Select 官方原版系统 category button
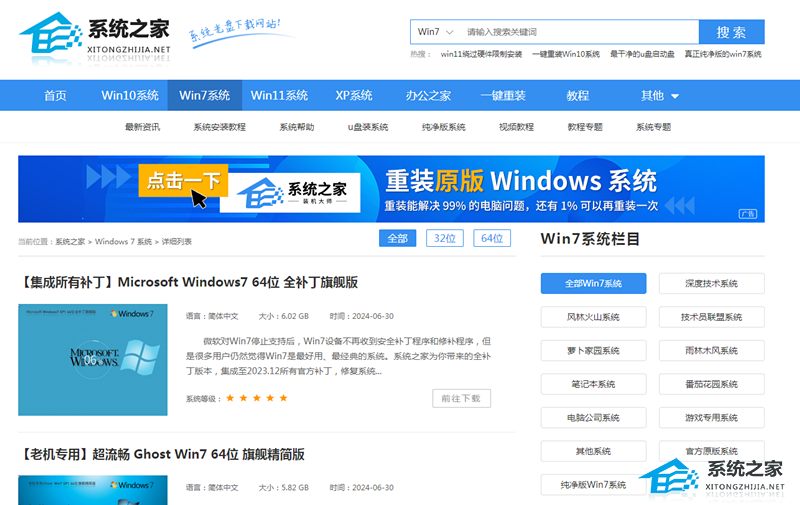 point(711,451)
